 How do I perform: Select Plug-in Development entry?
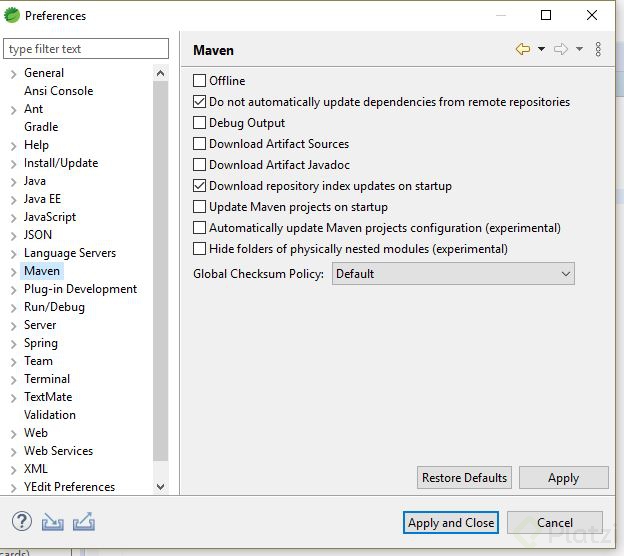[x=80, y=289]
